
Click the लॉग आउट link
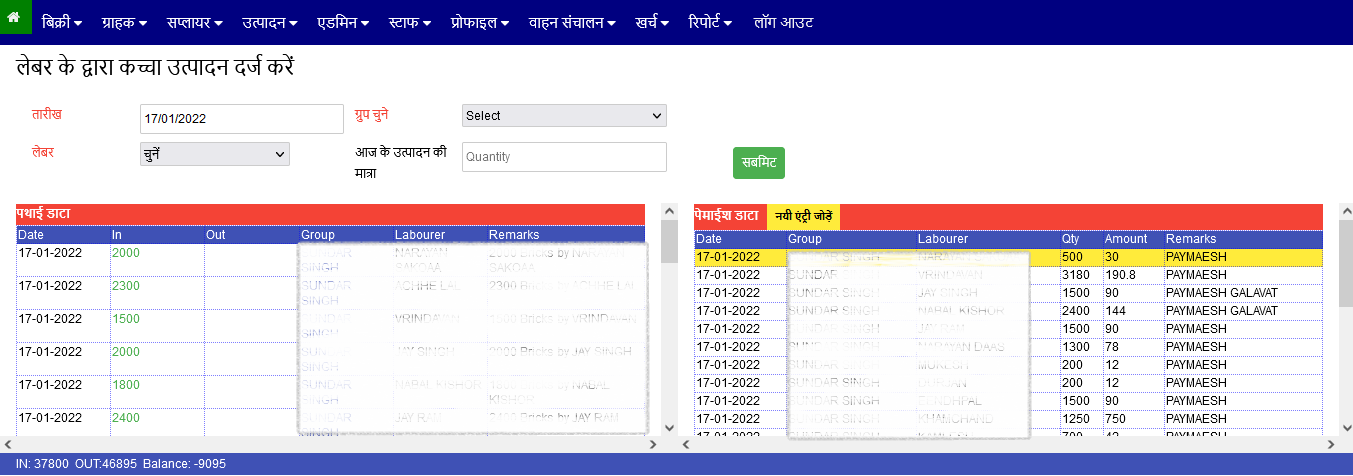[x=785, y=22]
